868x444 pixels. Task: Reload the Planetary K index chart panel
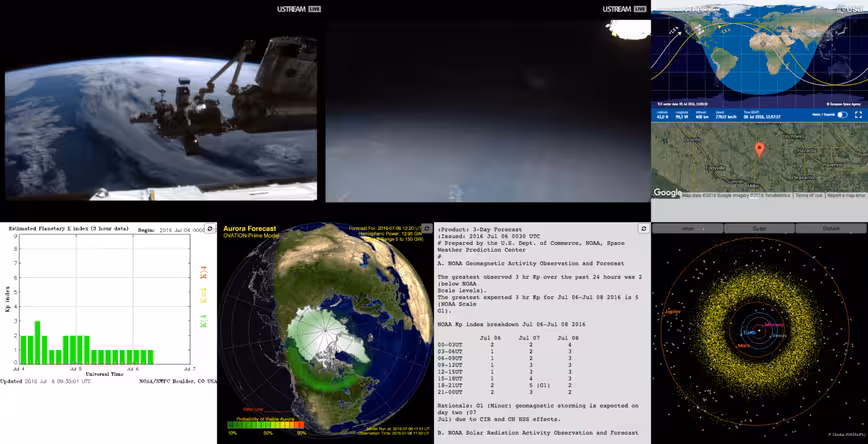tap(209, 228)
